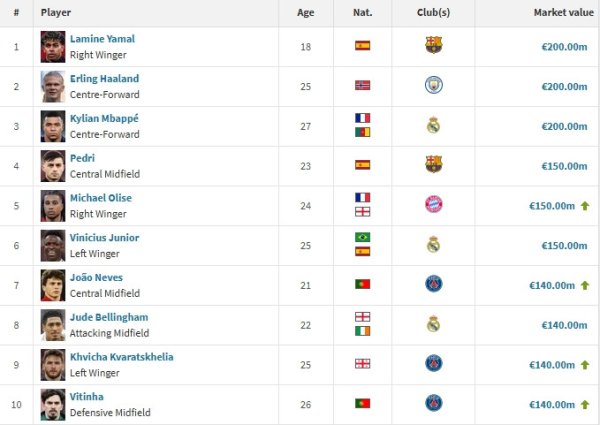Sort table by Market value column header

pyautogui.click(x=564, y=13)
